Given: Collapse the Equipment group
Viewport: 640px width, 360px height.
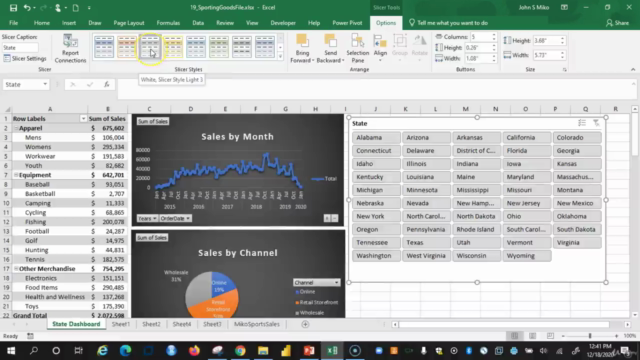Looking at the screenshot, I should tap(16, 175).
